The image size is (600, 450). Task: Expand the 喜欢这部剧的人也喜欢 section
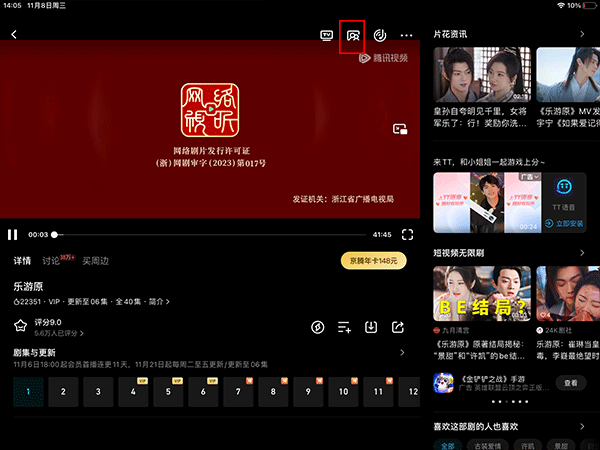[582, 426]
